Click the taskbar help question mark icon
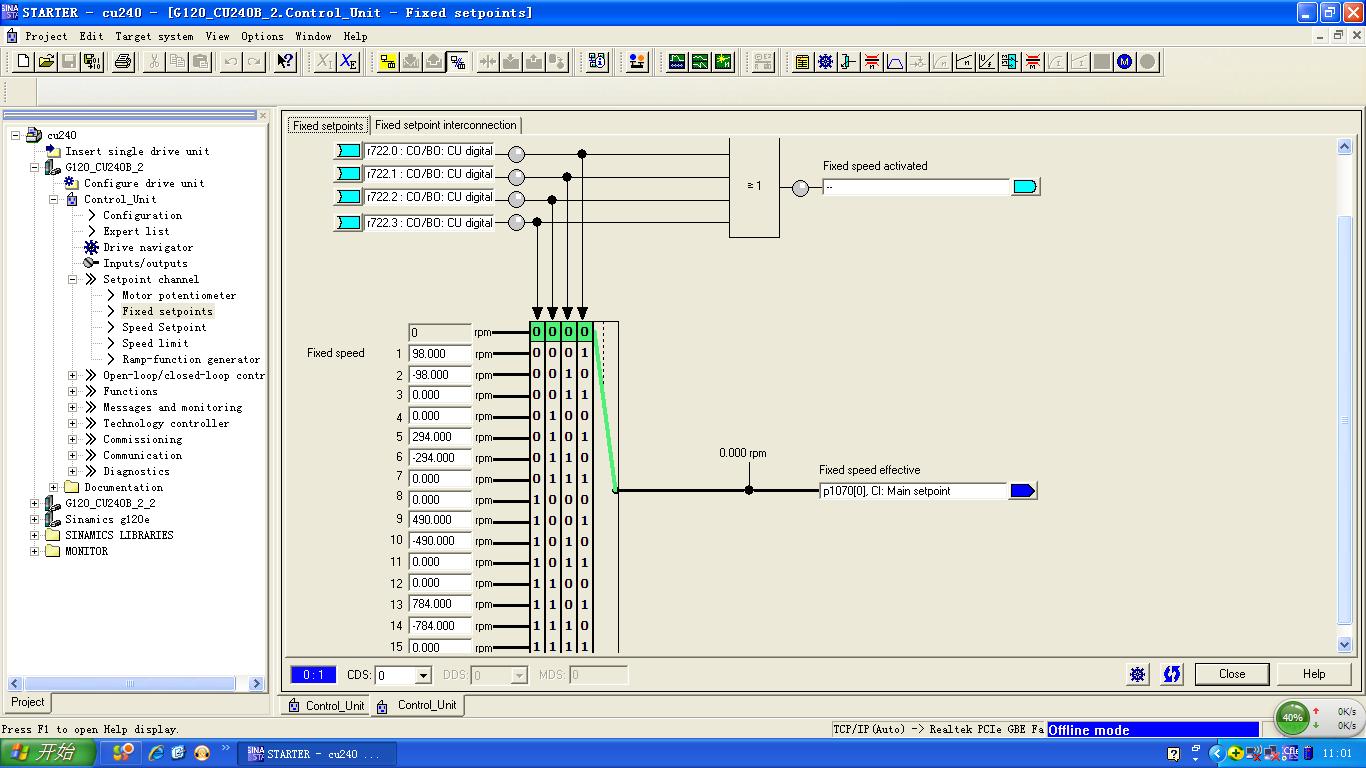1366x768 pixels. coord(1174,753)
